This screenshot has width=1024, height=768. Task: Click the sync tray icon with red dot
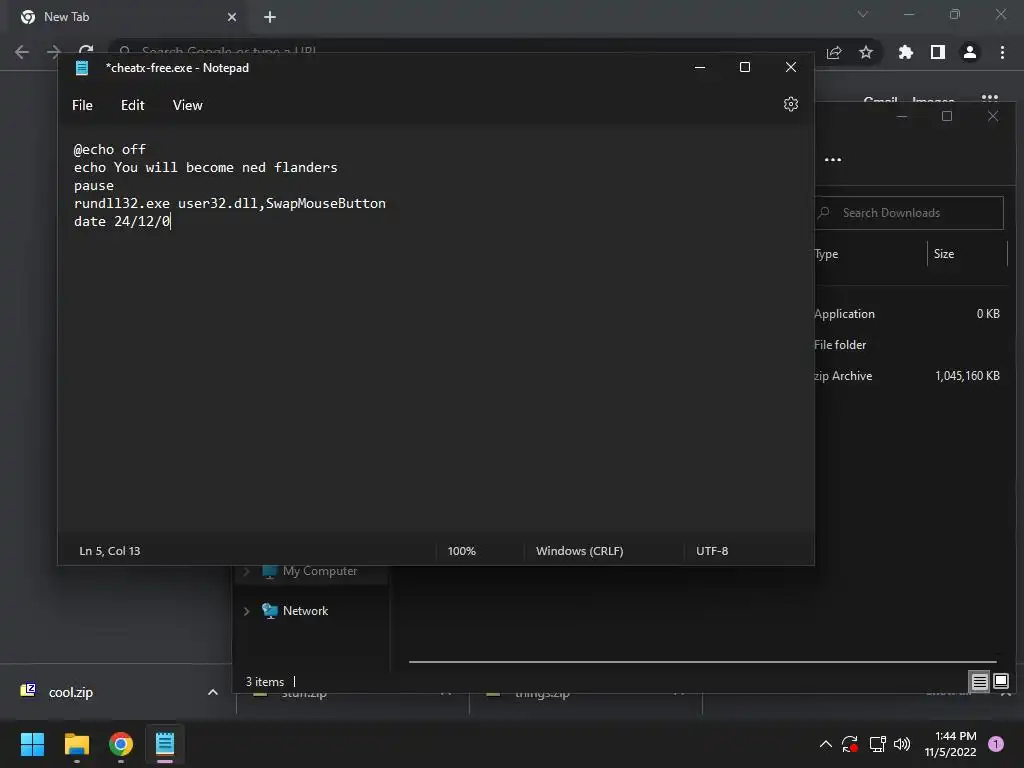point(850,744)
